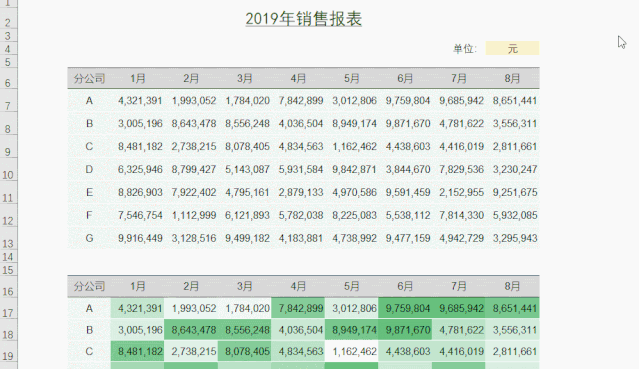Image resolution: width=639 pixels, height=369 pixels.
Task: Click the 分公司 header in the upper gray header row
Action: [x=89, y=78]
